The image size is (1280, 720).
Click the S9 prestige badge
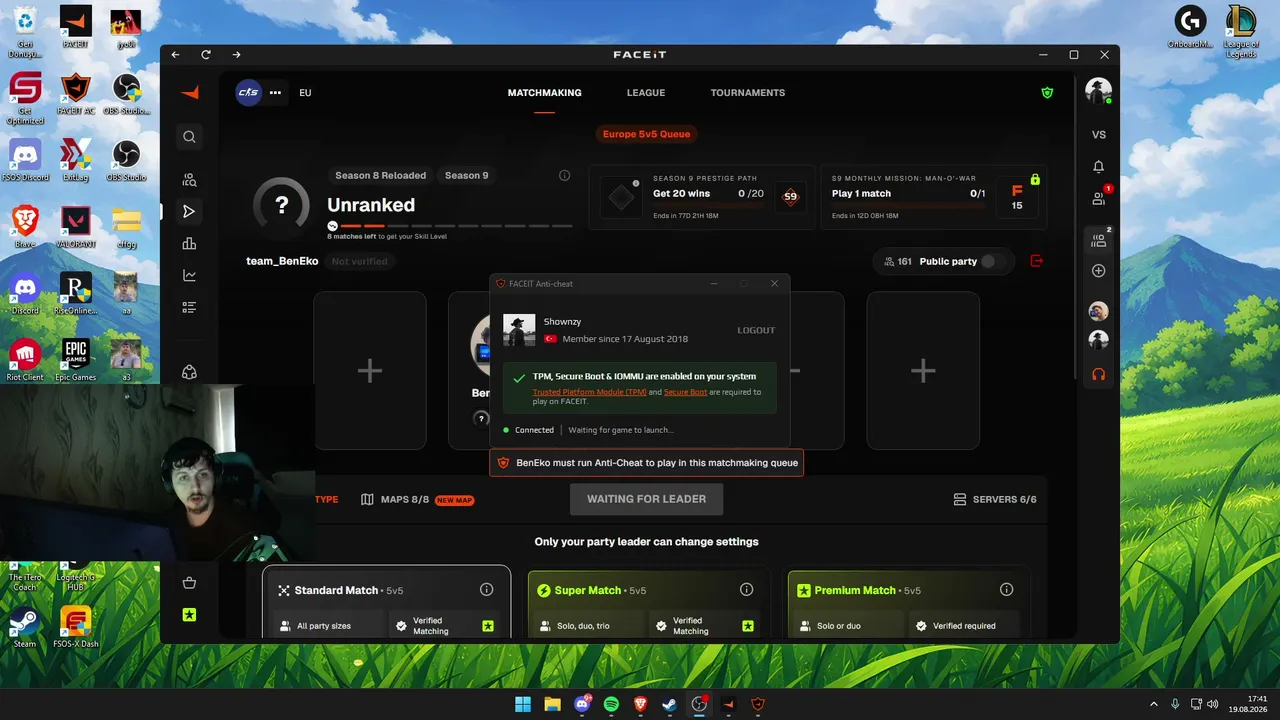pyautogui.click(x=790, y=197)
